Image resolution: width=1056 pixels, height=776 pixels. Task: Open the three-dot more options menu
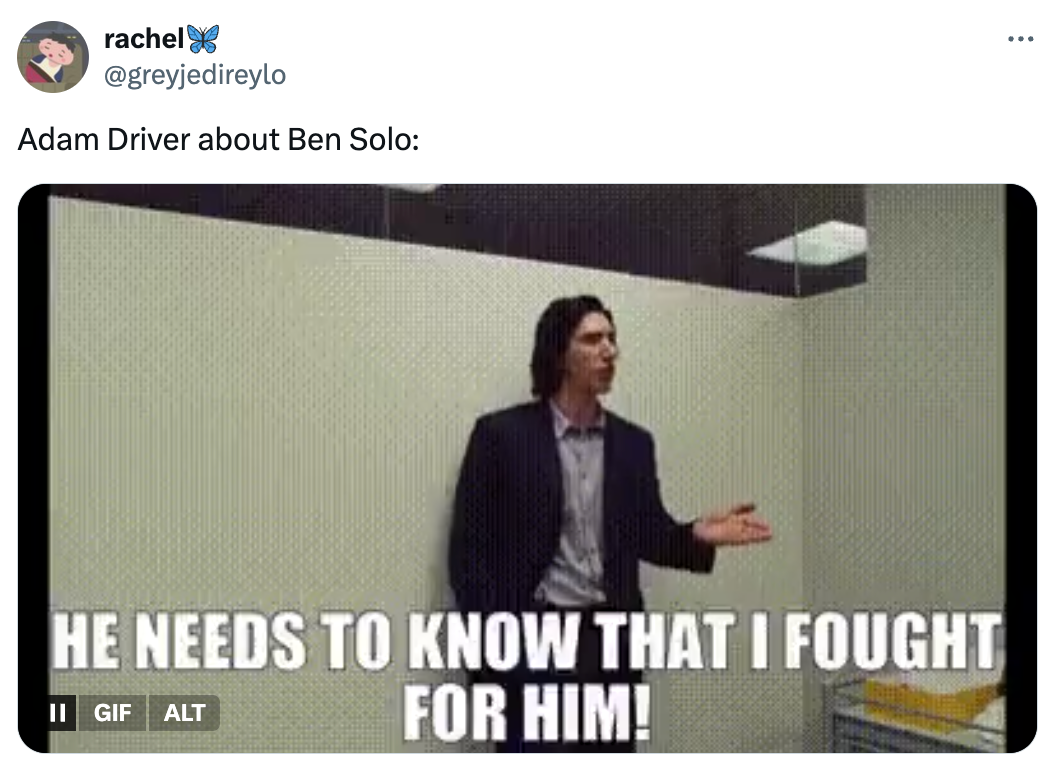[x=1020, y=39]
